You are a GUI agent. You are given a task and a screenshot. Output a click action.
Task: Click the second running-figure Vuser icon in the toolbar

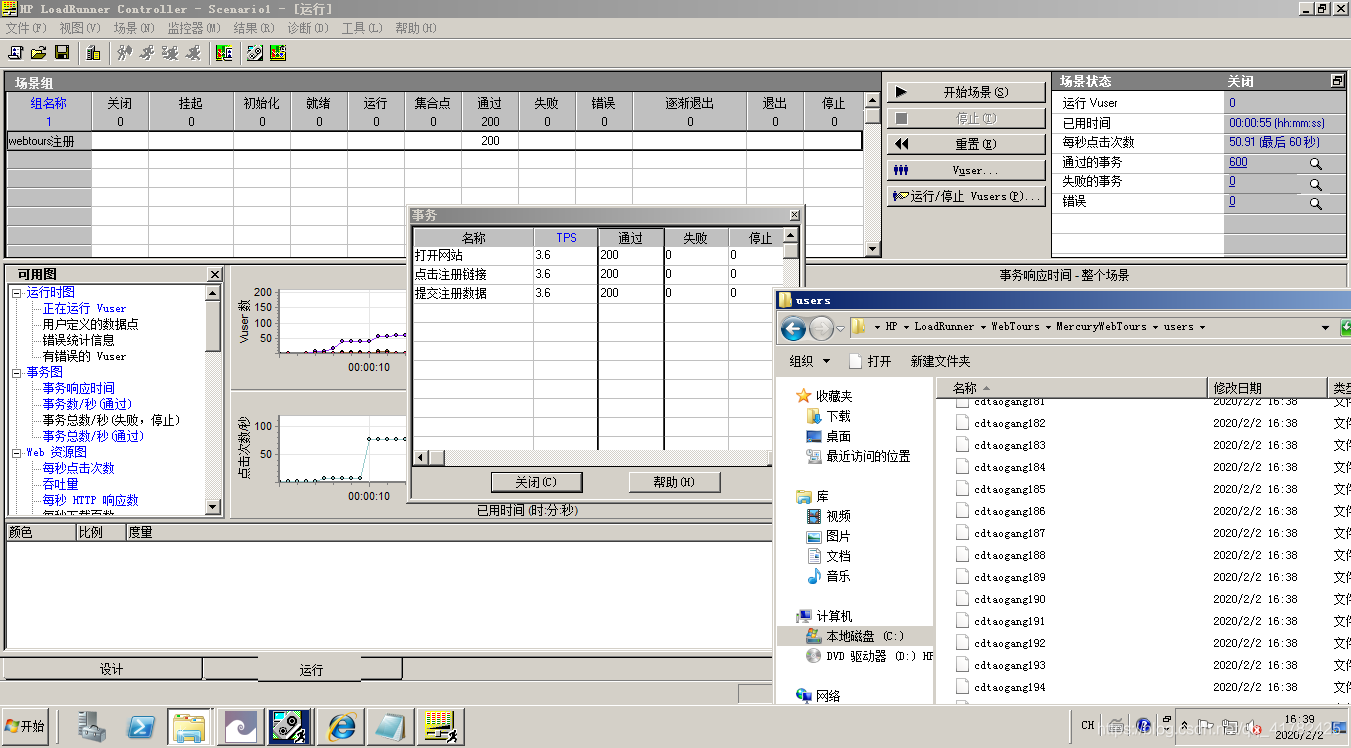tap(147, 53)
